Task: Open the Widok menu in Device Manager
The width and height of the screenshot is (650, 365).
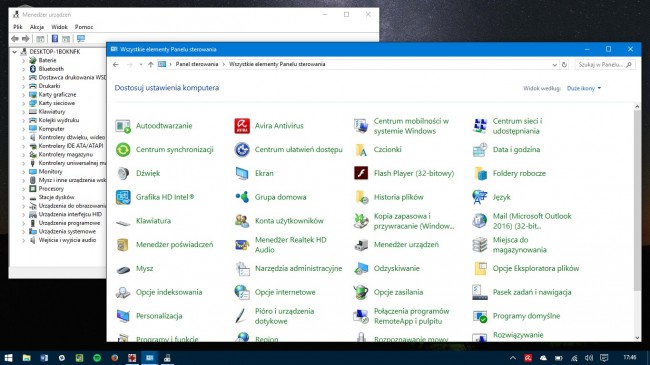Action: [x=59, y=27]
